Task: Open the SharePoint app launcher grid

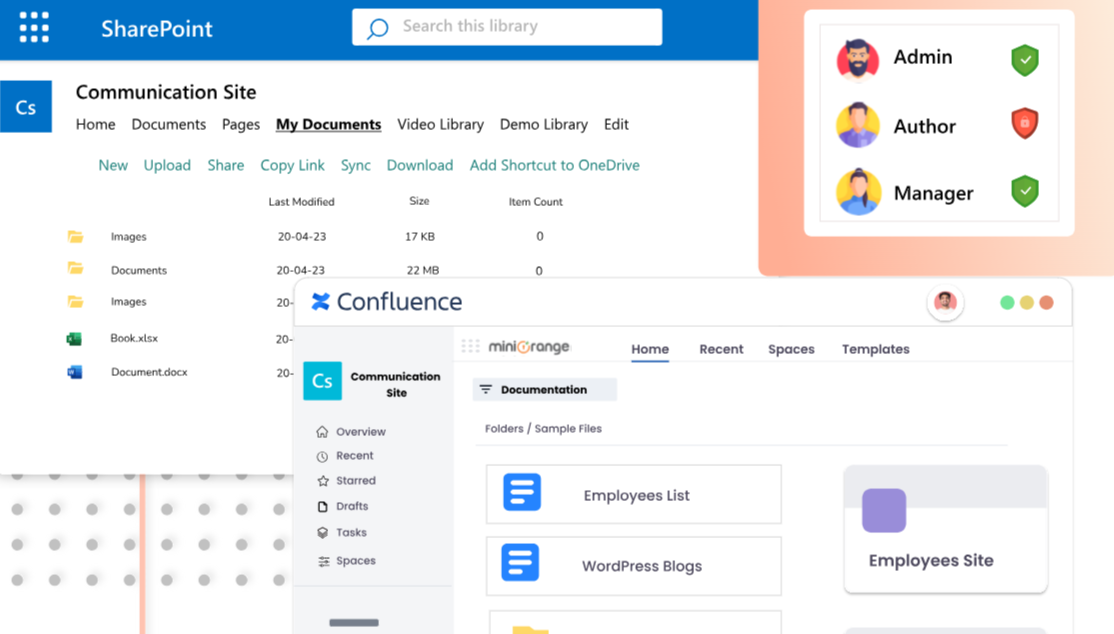Action: 33,26
